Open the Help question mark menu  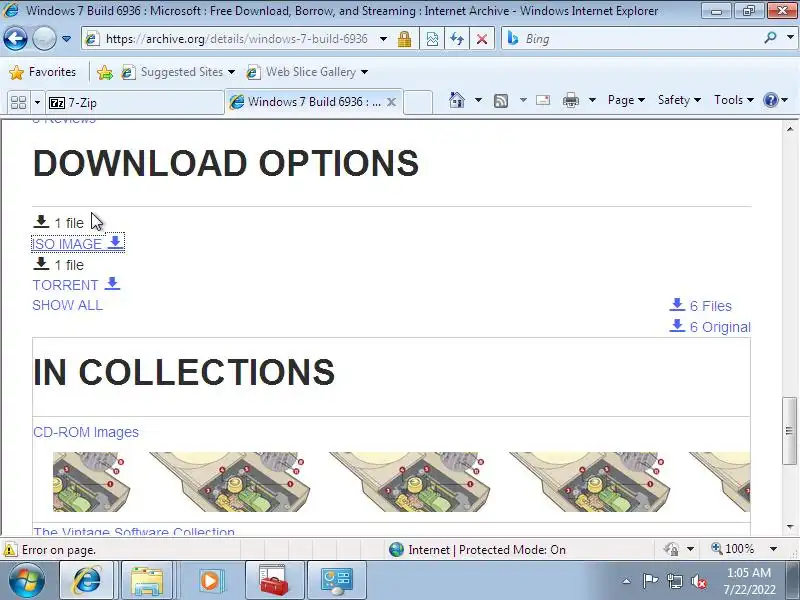coord(776,100)
